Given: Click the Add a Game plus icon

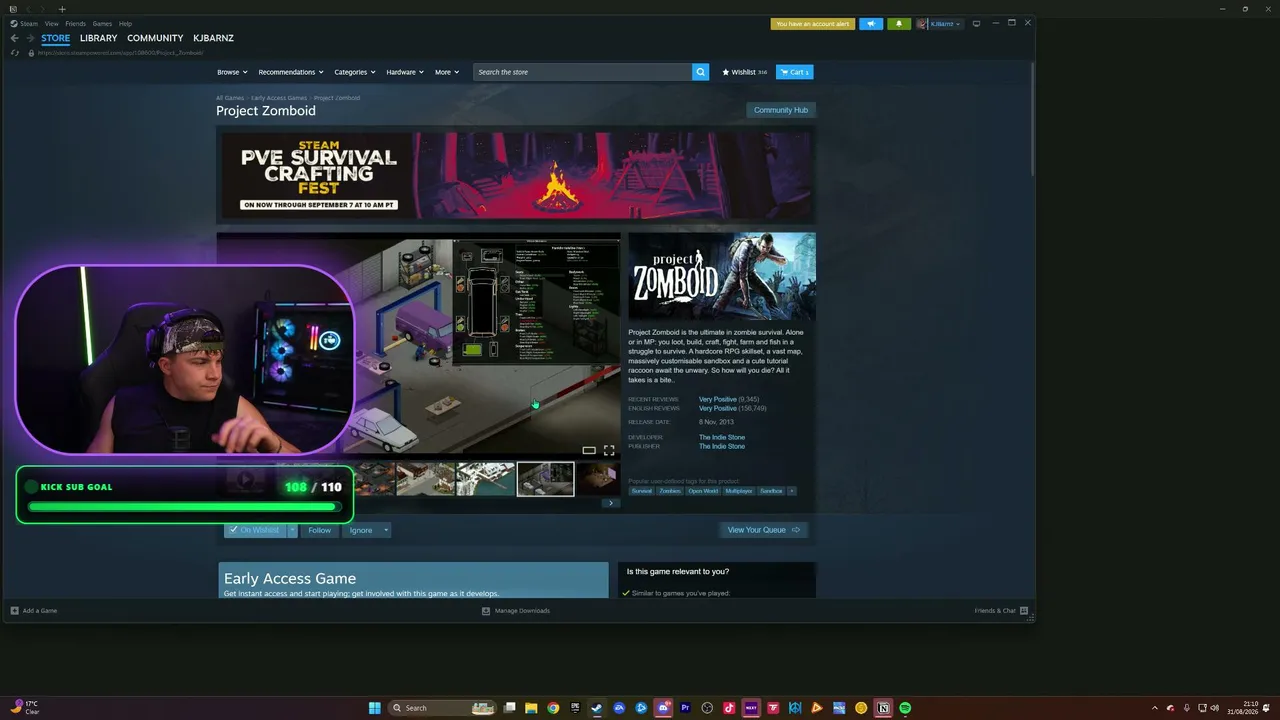Looking at the screenshot, I should pyautogui.click(x=15, y=610).
